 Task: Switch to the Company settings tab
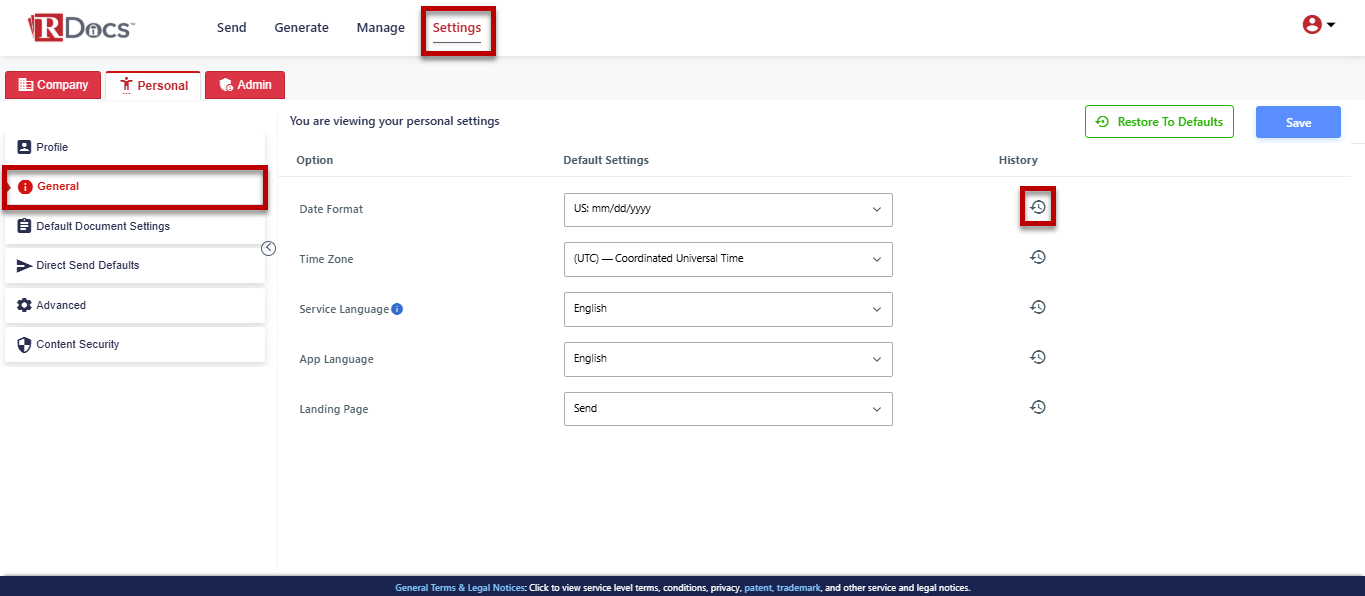53,85
